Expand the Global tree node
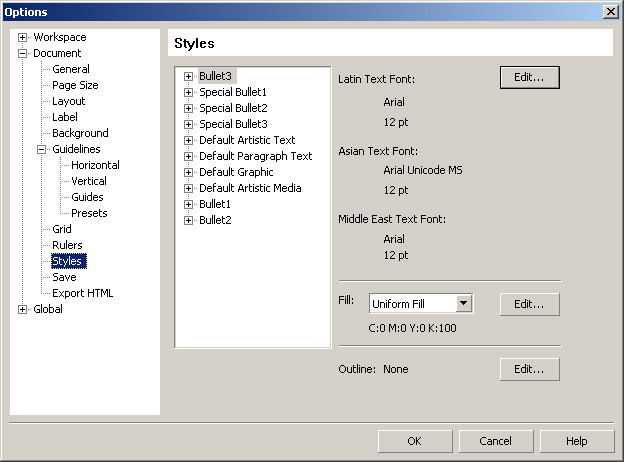 (x=22, y=310)
